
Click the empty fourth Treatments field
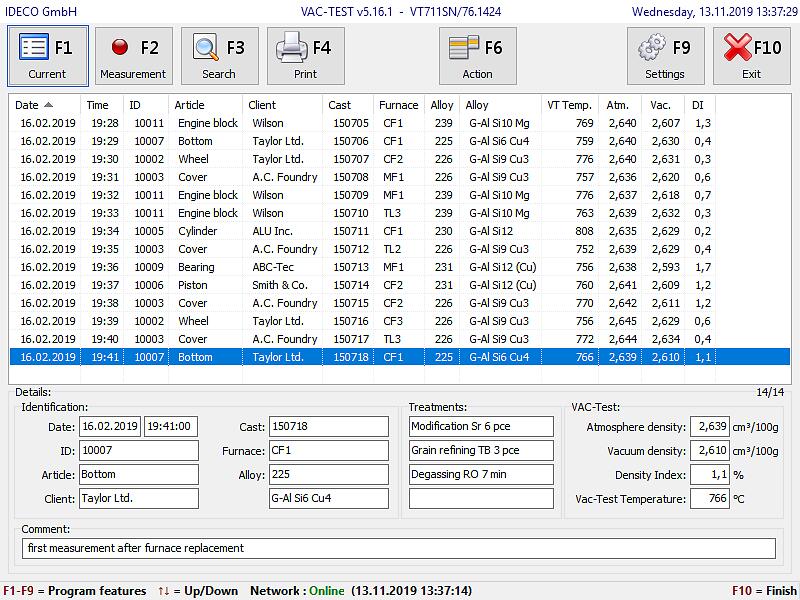click(x=481, y=498)
